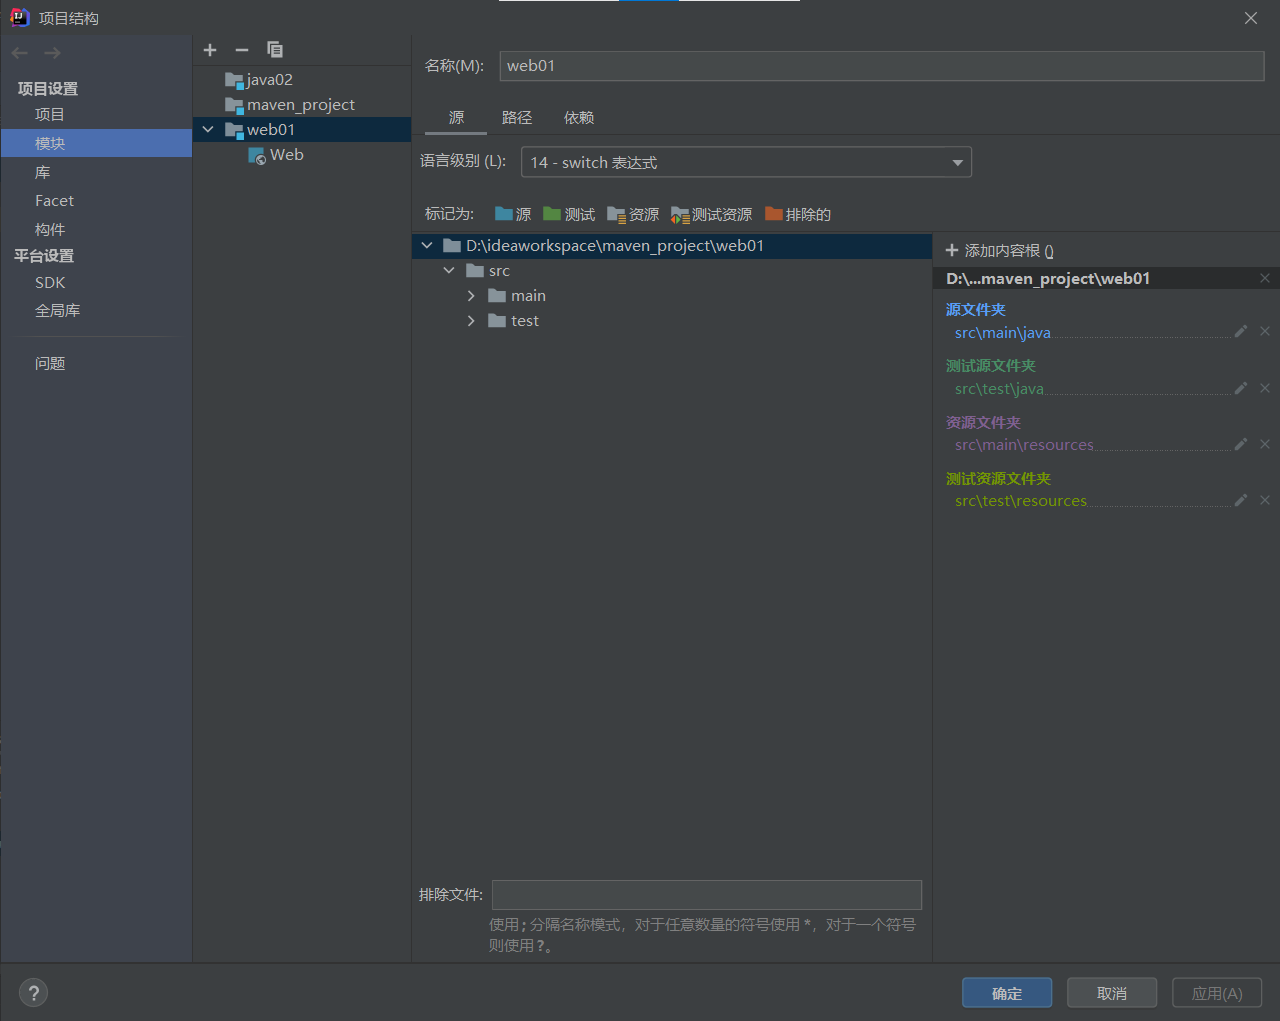The width and height of the screenshot is (1280, 1021).
Task: Click the remove module minus icon
Action: 242,50
